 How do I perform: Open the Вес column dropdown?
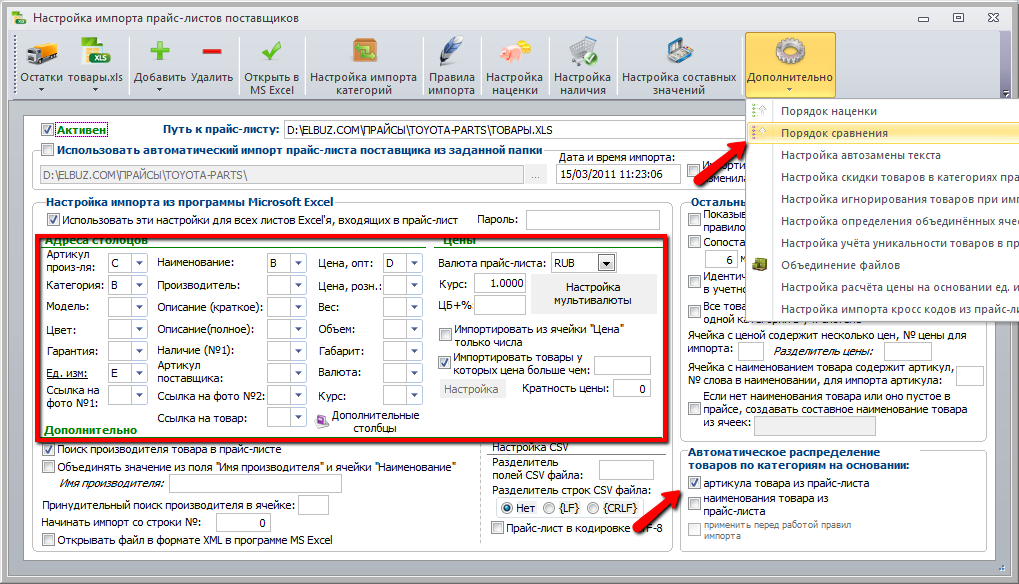(415, 307)
